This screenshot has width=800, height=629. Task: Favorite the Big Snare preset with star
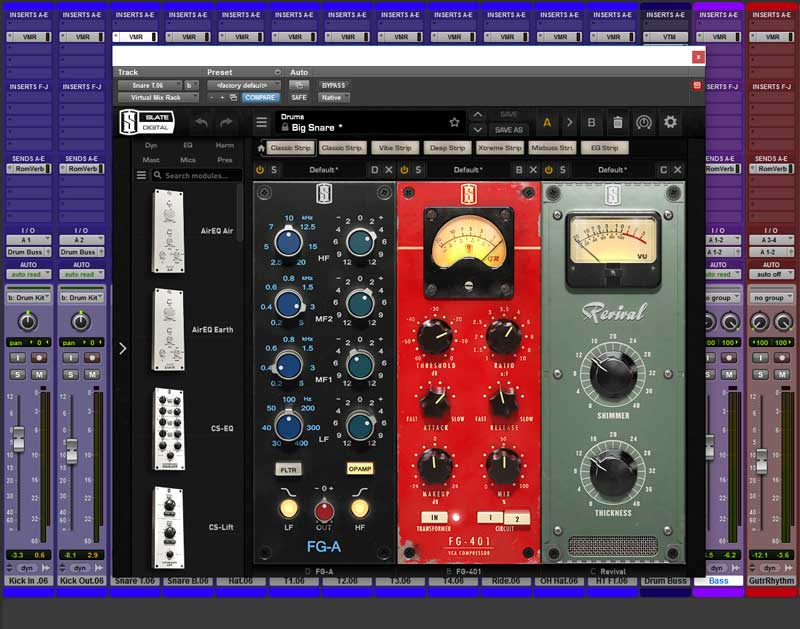454,122
